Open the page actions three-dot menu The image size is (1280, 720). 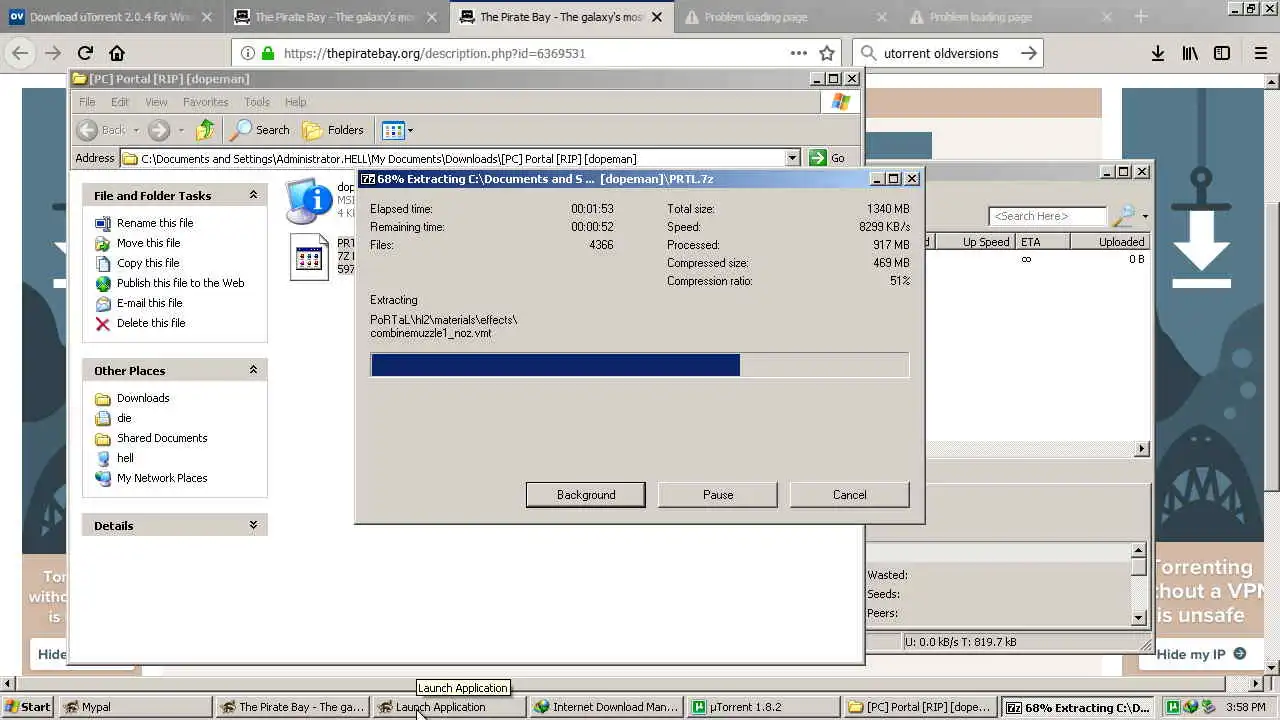(798, 54)
